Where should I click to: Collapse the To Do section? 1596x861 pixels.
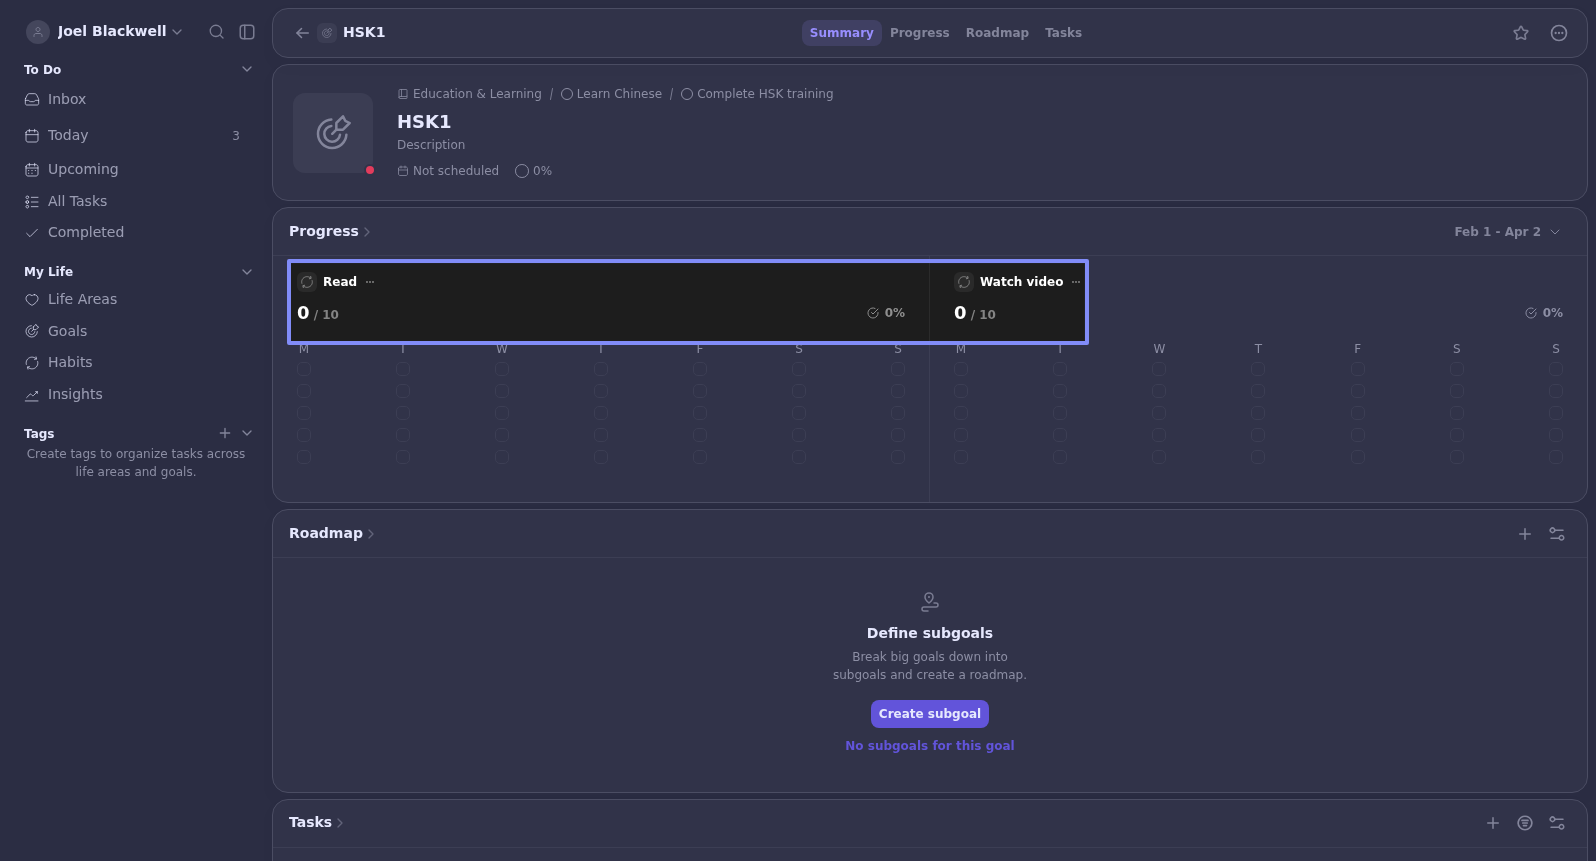click(247, 69)
